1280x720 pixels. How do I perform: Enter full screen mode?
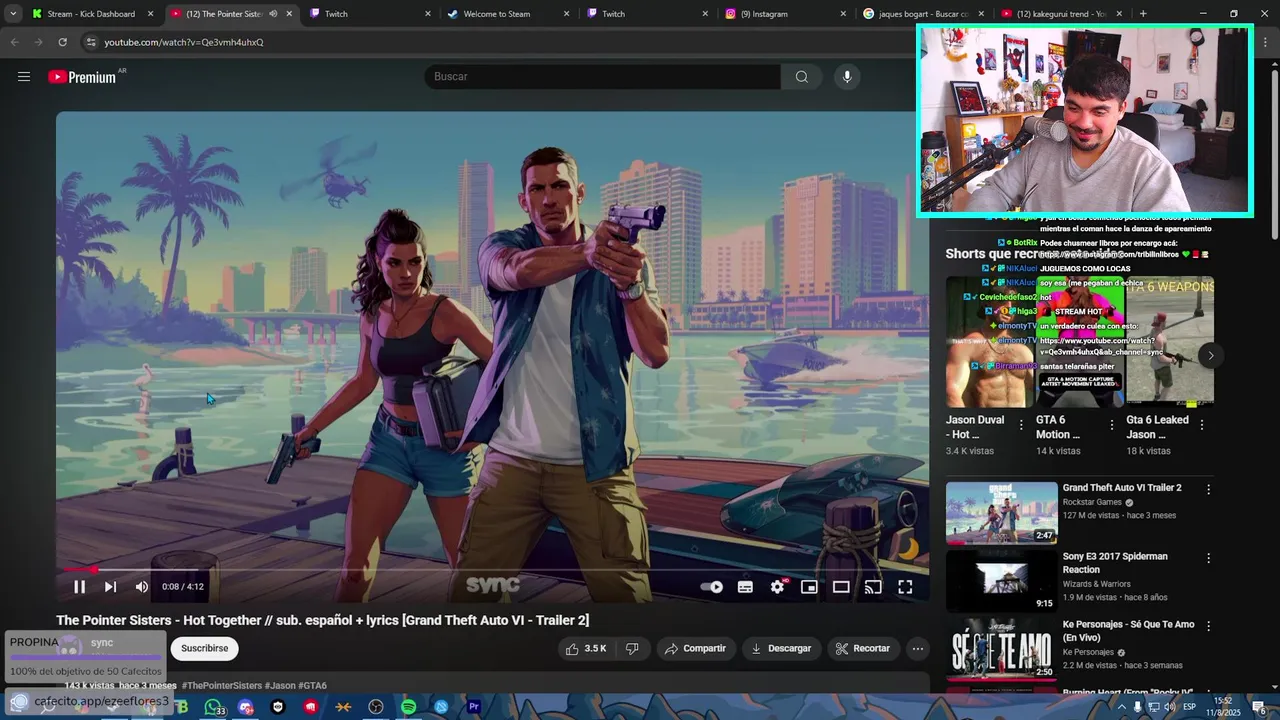(905, 587)
